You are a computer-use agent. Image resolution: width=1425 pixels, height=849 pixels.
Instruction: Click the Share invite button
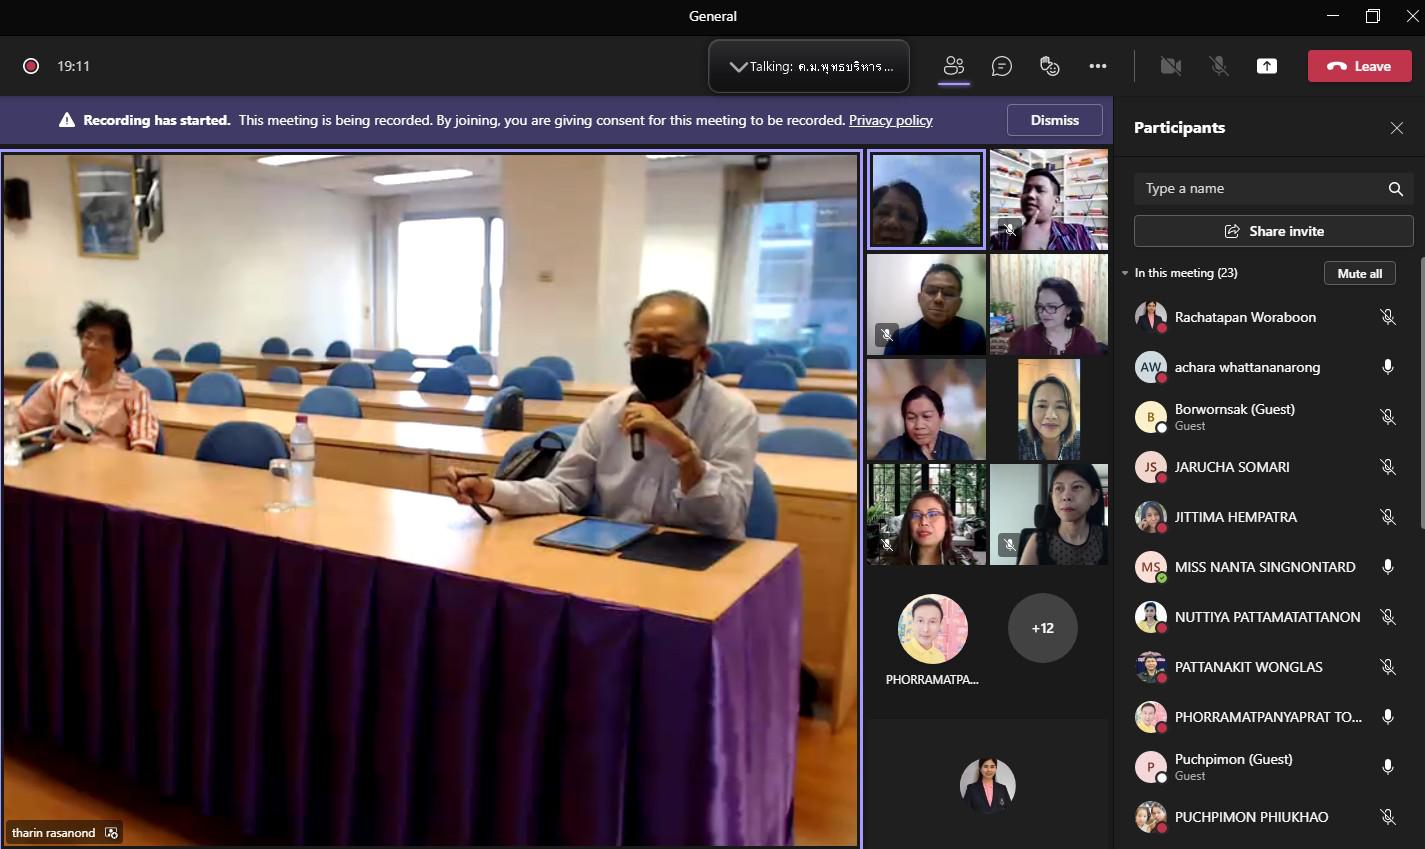1274,231
